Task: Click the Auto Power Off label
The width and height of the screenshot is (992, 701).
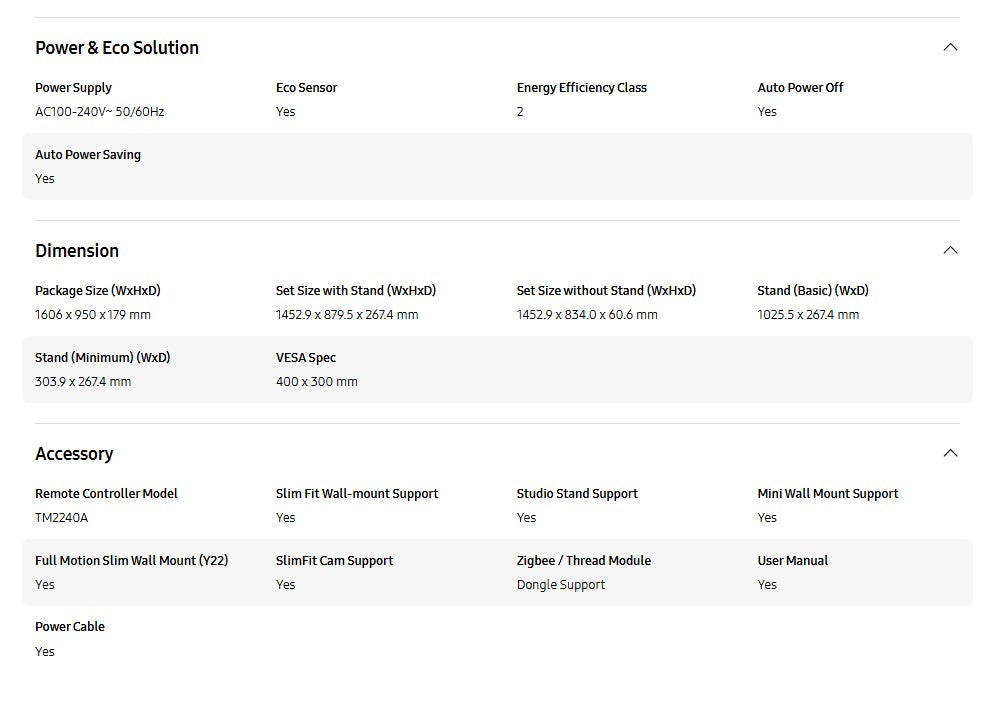Action: 800,88
